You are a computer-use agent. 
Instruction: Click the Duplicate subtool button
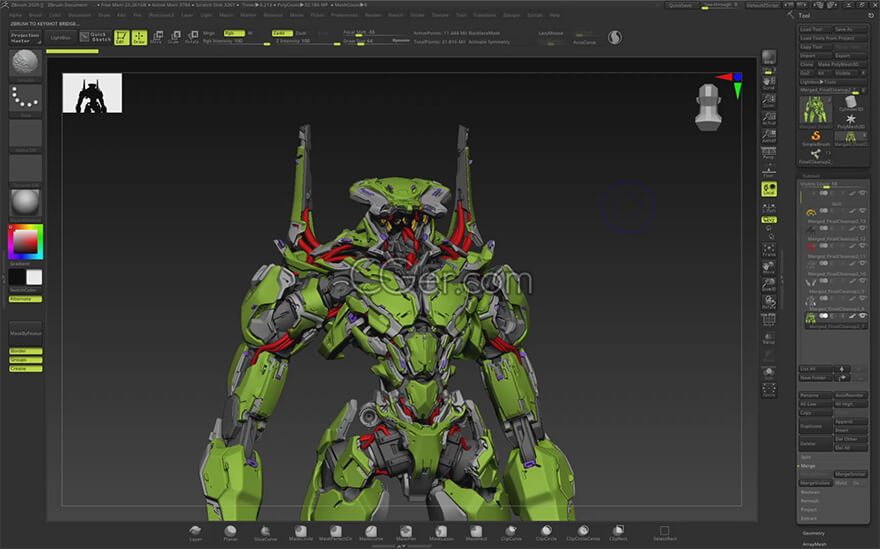815,426
